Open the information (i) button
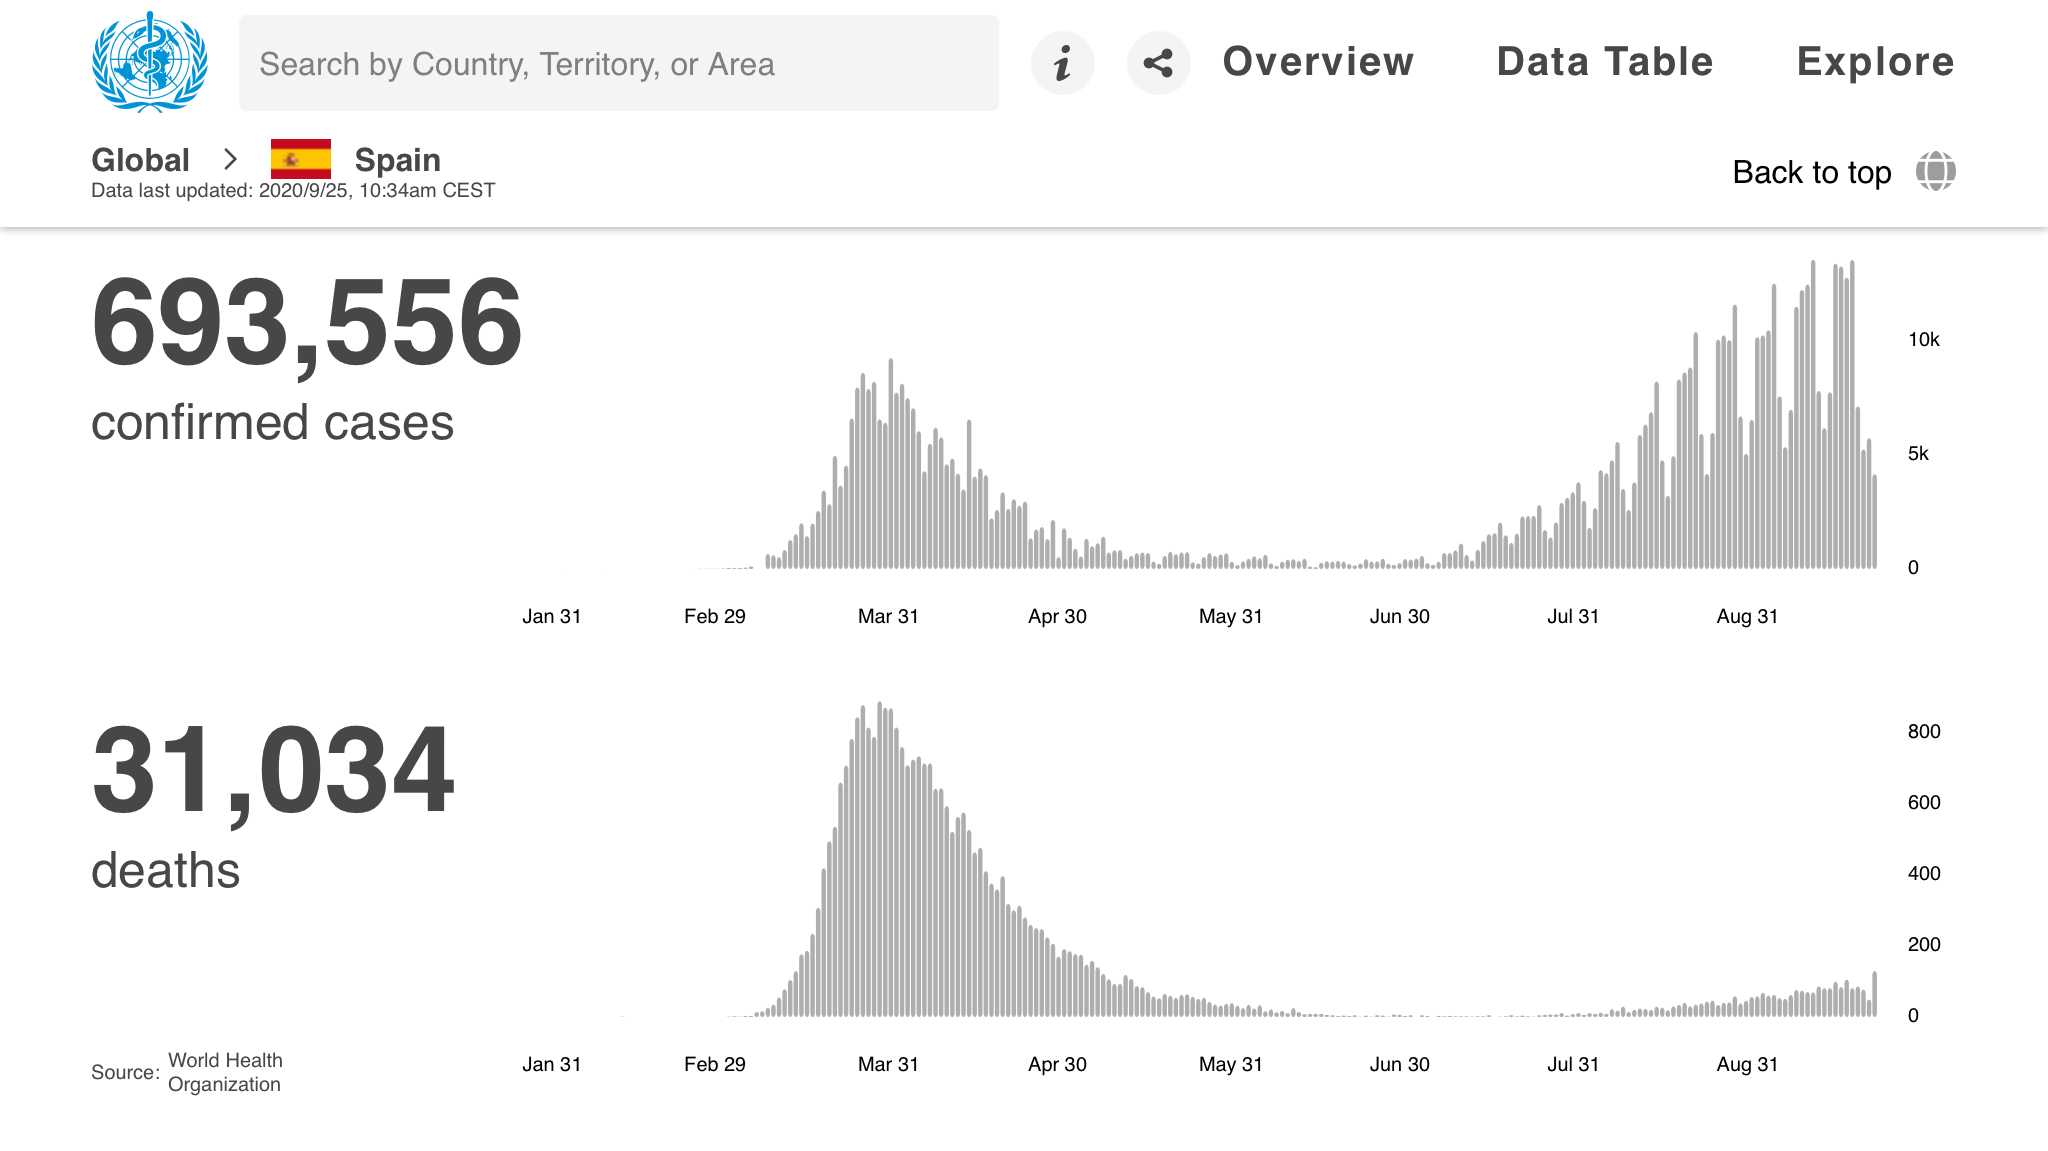Viewport: 2048px width, 1151px height. (x=1062, y=63)
